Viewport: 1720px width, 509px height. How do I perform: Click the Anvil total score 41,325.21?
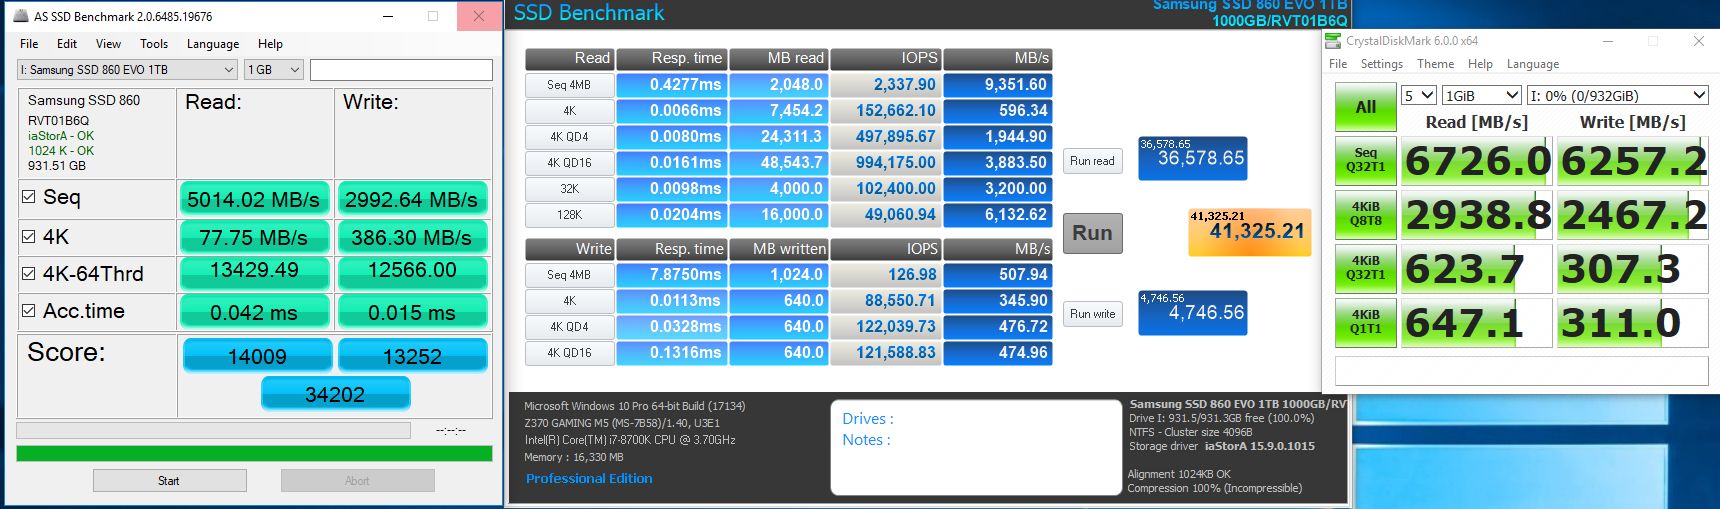[1249, 232]
